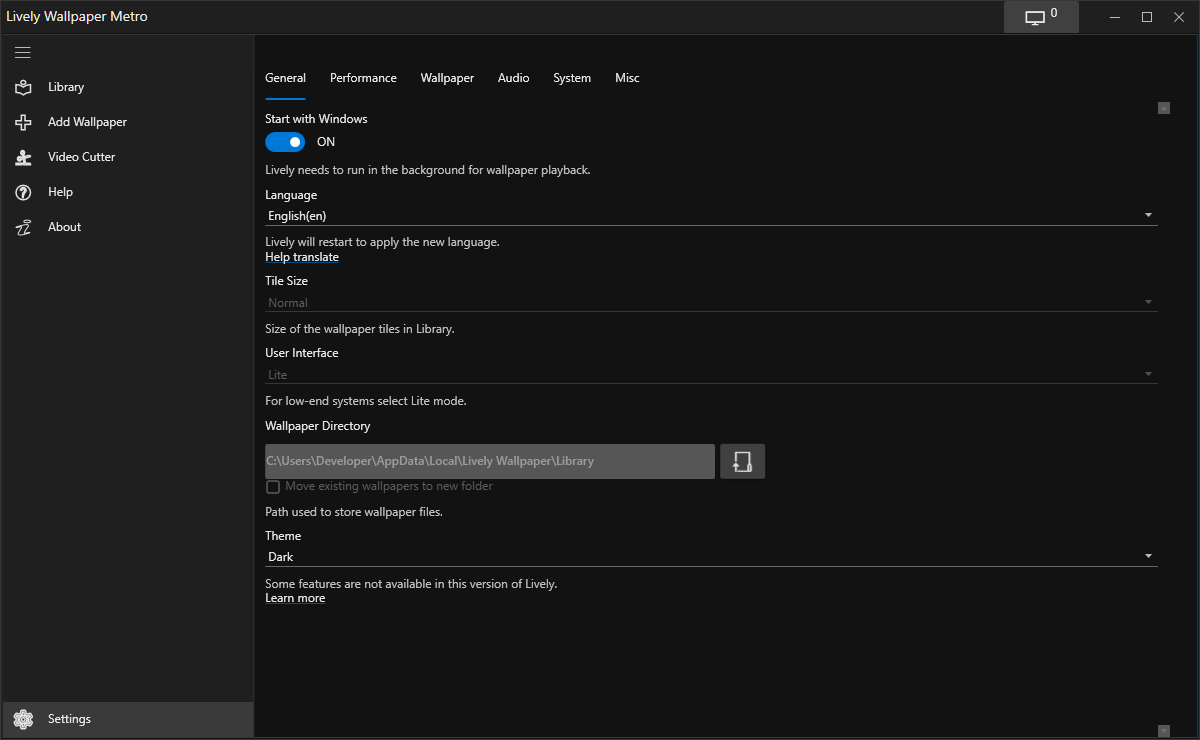Image resolution: width=1200 pixels, height=740 pixels.
Task: Turn off Start with Windows toggle
Action: tap(285, 142)
